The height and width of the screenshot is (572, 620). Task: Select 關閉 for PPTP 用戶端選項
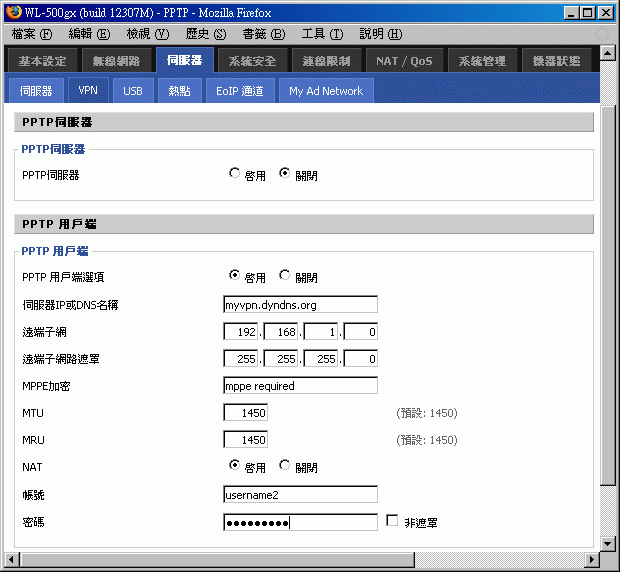(x=285, y=275)
